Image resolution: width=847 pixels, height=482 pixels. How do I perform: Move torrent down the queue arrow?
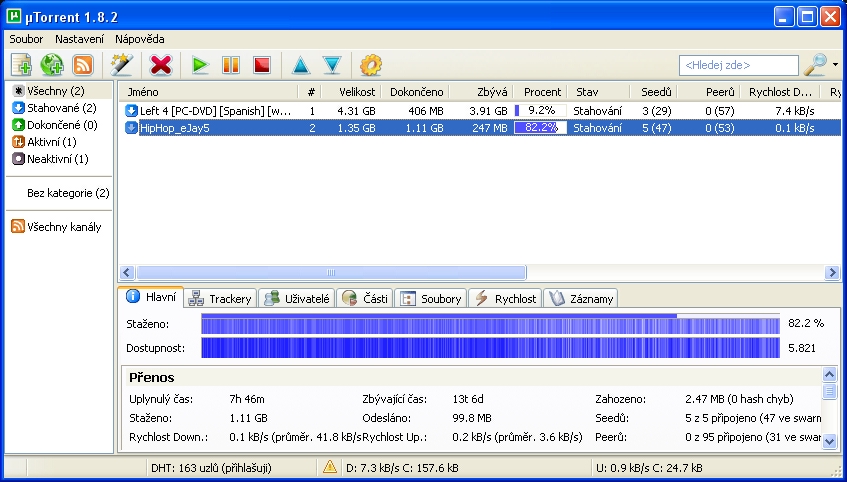[332, 65]
